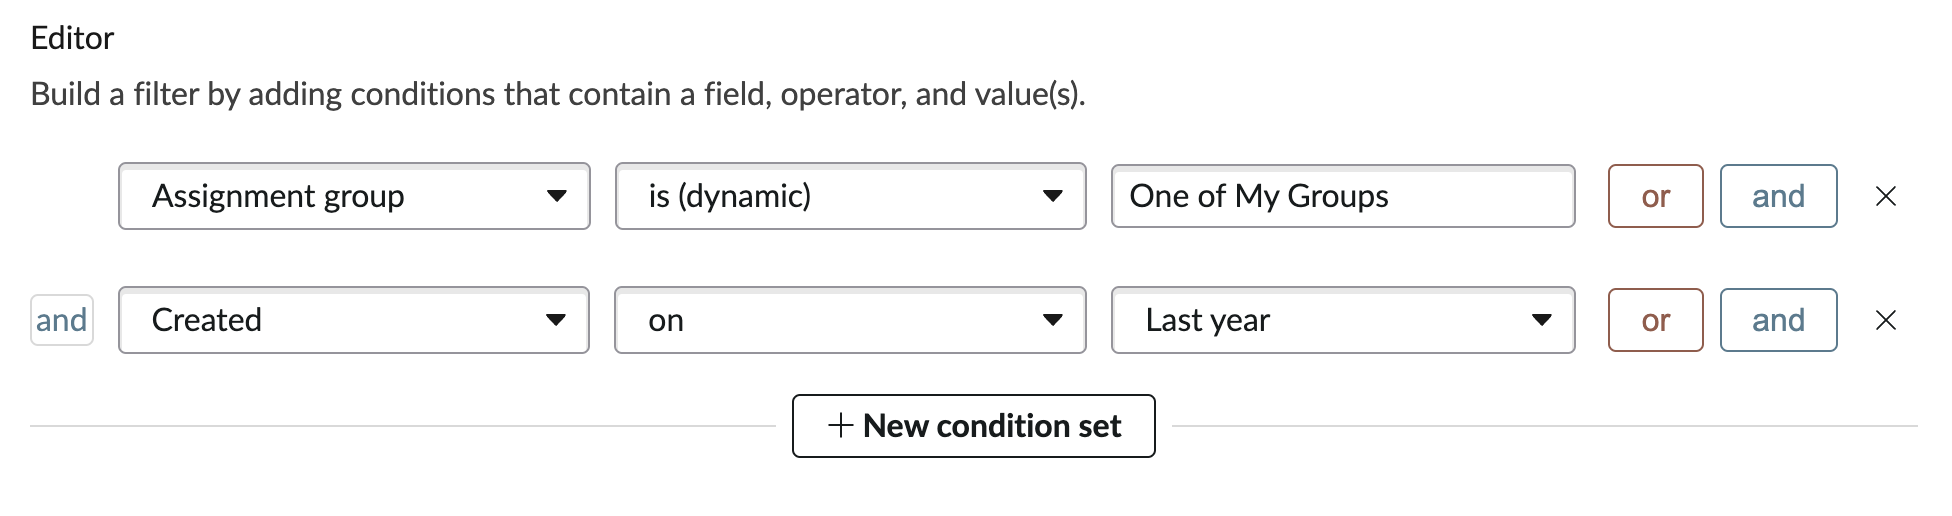Click the arrow on the "on" dropdown
Viewport: 1952px width, 516px height.
(x=1052, y=320)
